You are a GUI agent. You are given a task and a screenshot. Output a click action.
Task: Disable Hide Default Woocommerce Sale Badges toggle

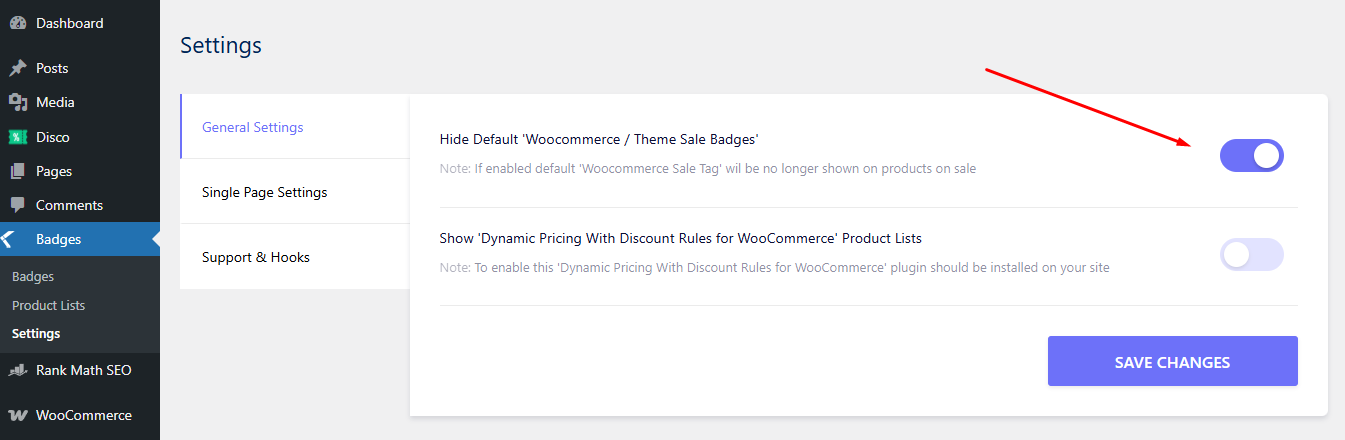click(x=1251, y=156)
